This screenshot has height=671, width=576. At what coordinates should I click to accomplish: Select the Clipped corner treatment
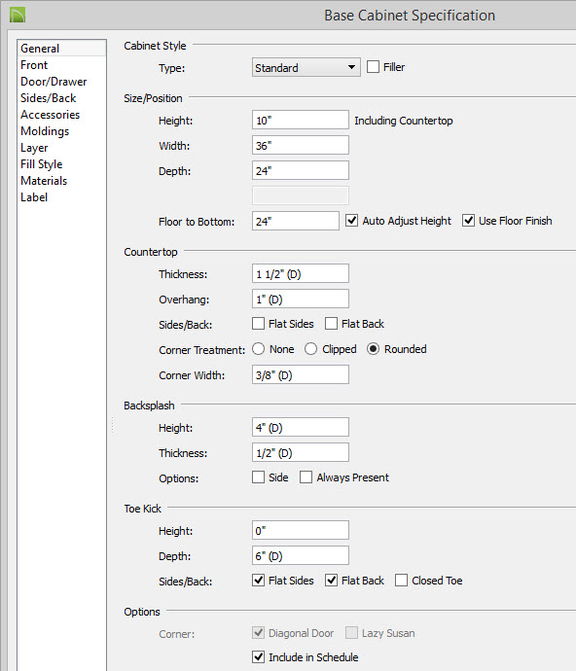[311, 349]
